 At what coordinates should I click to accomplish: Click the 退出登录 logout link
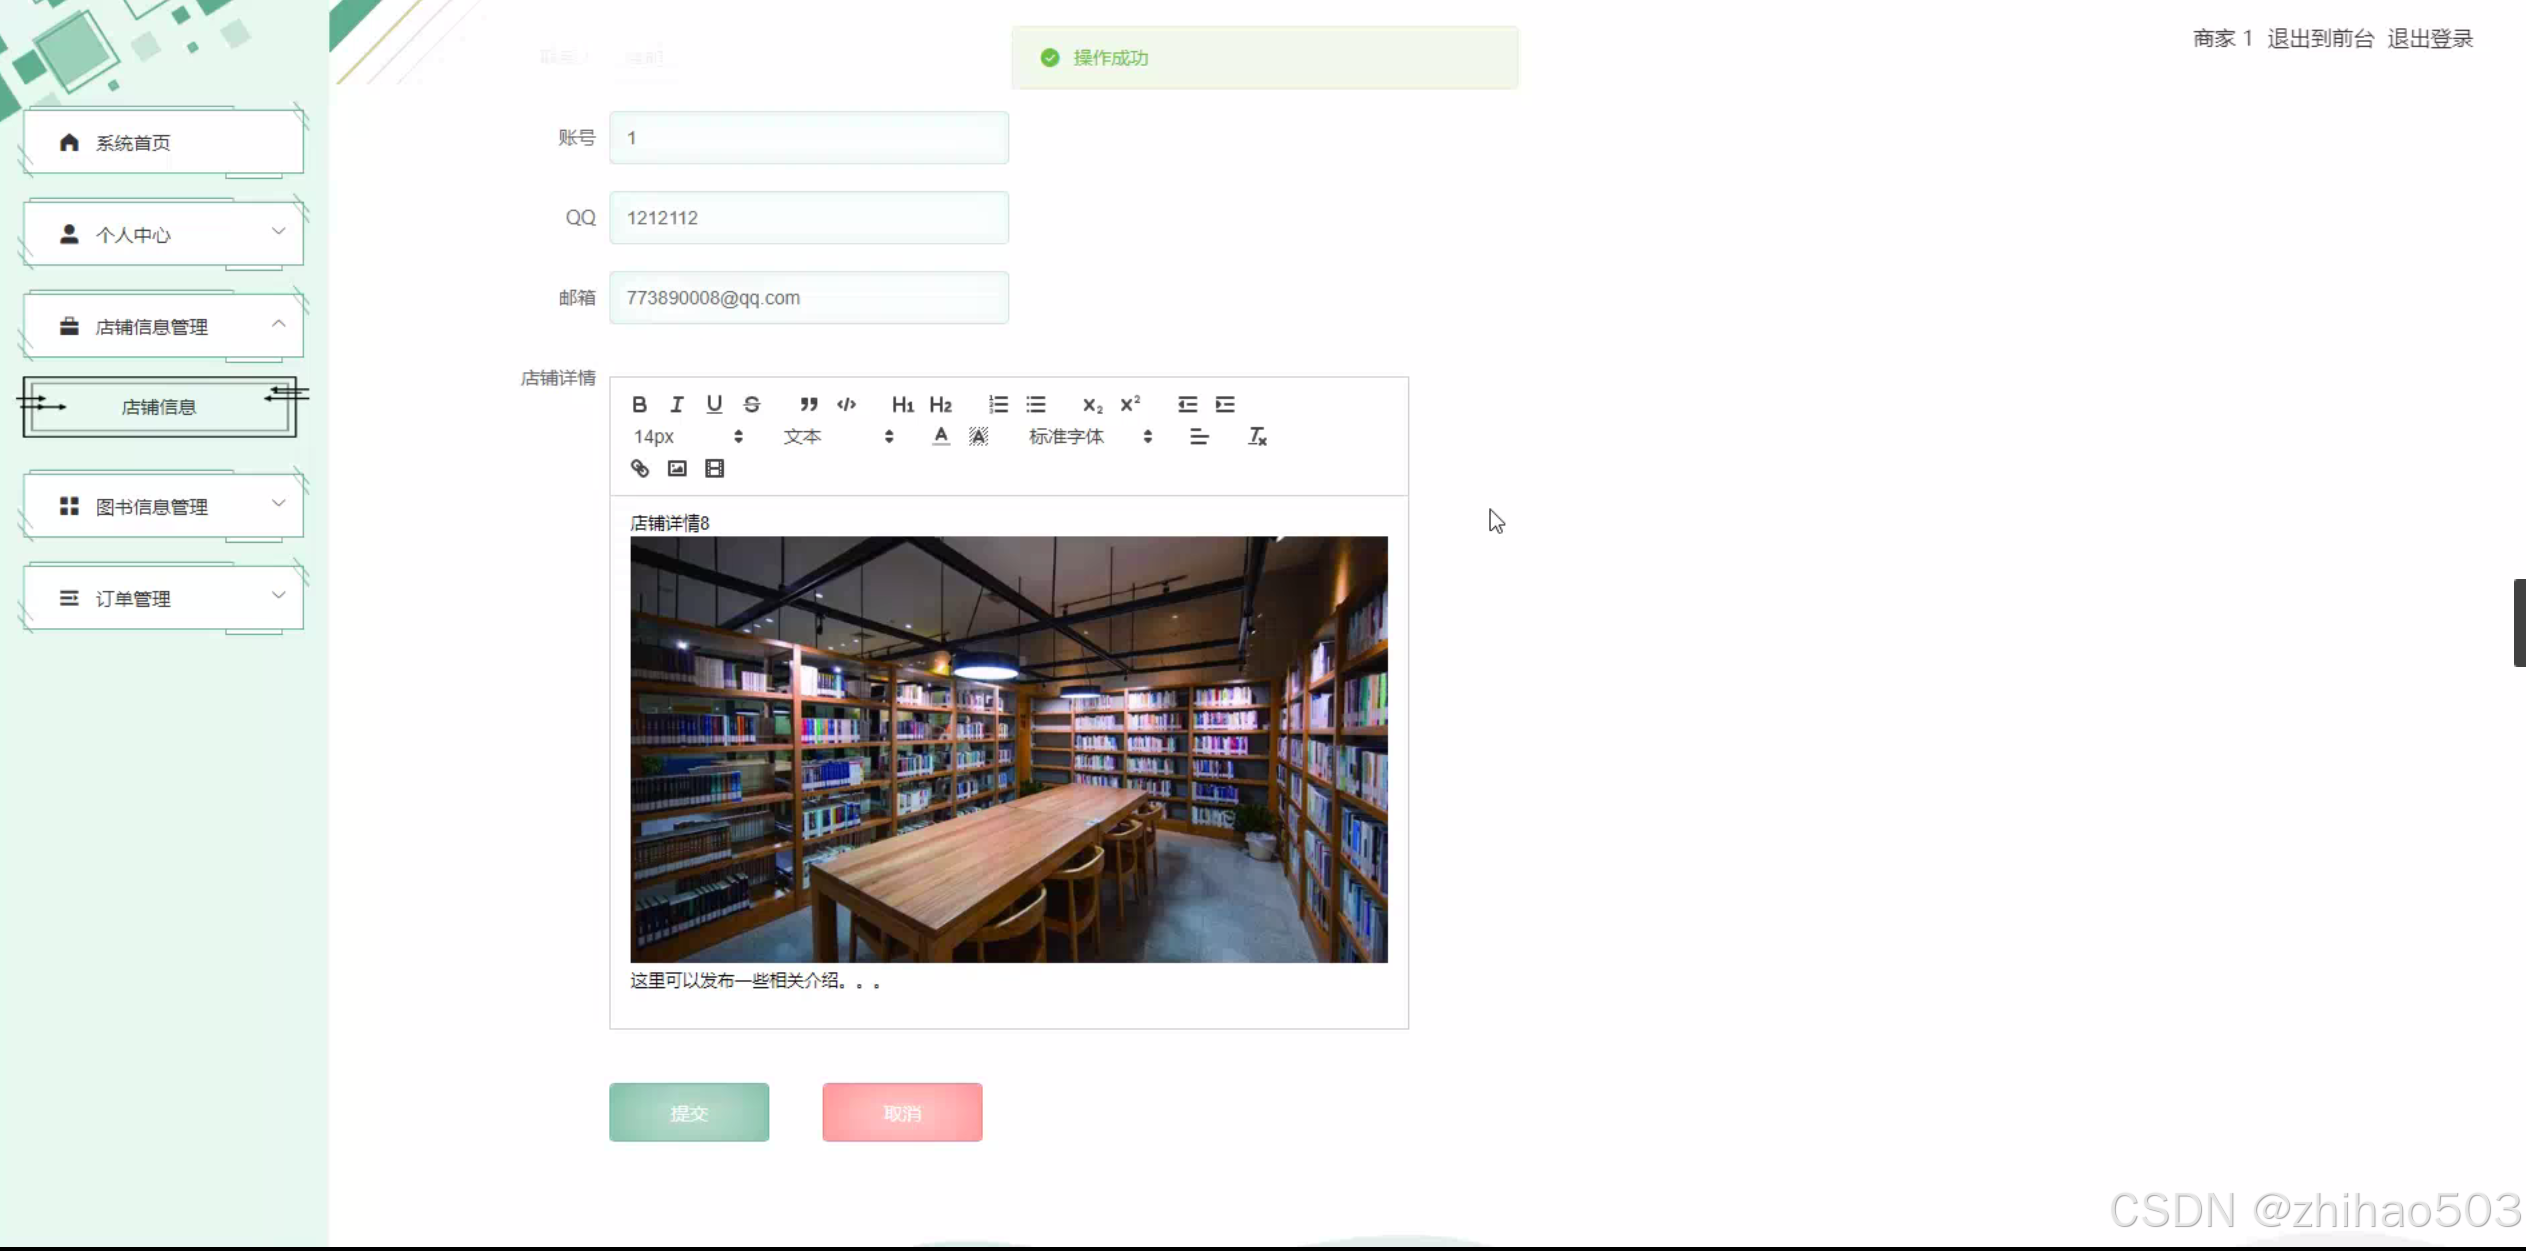coord(2430,38)
